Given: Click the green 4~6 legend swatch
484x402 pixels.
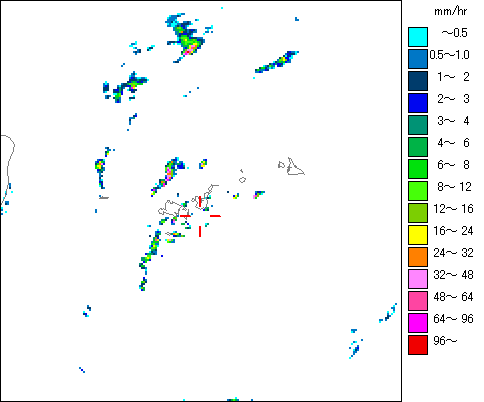Looking at the screenshot, I should coord(418,147).
